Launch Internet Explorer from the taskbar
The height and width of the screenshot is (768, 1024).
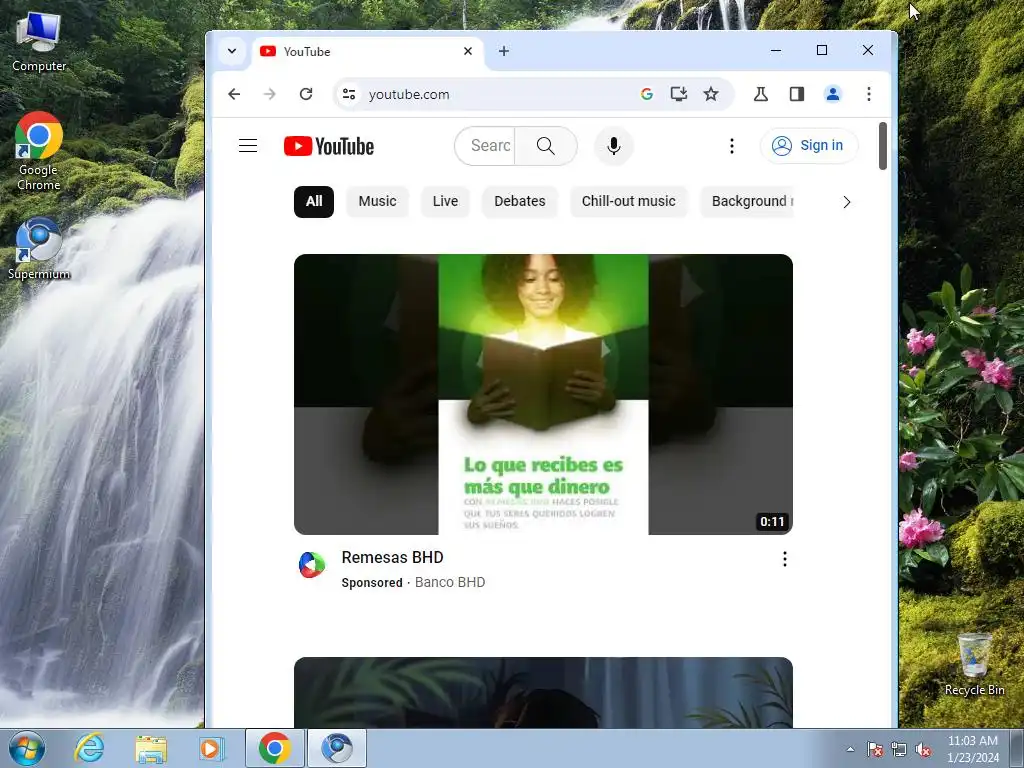[89, 748]
